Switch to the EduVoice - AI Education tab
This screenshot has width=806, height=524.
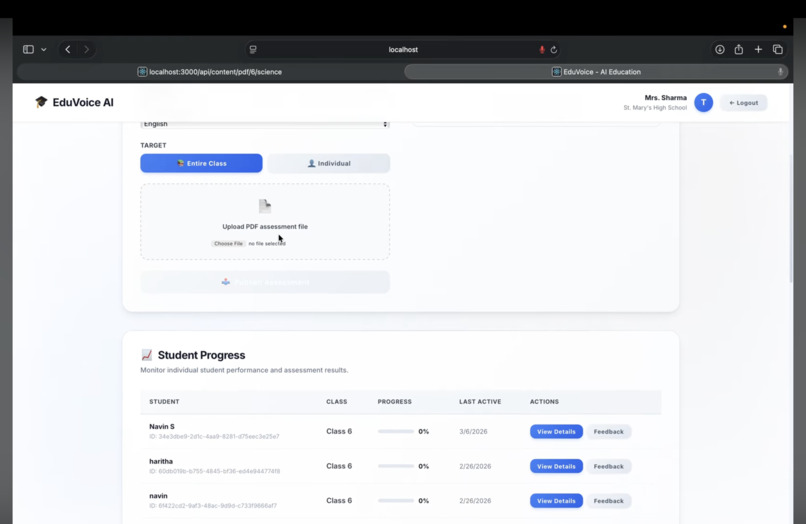point(596,72)
